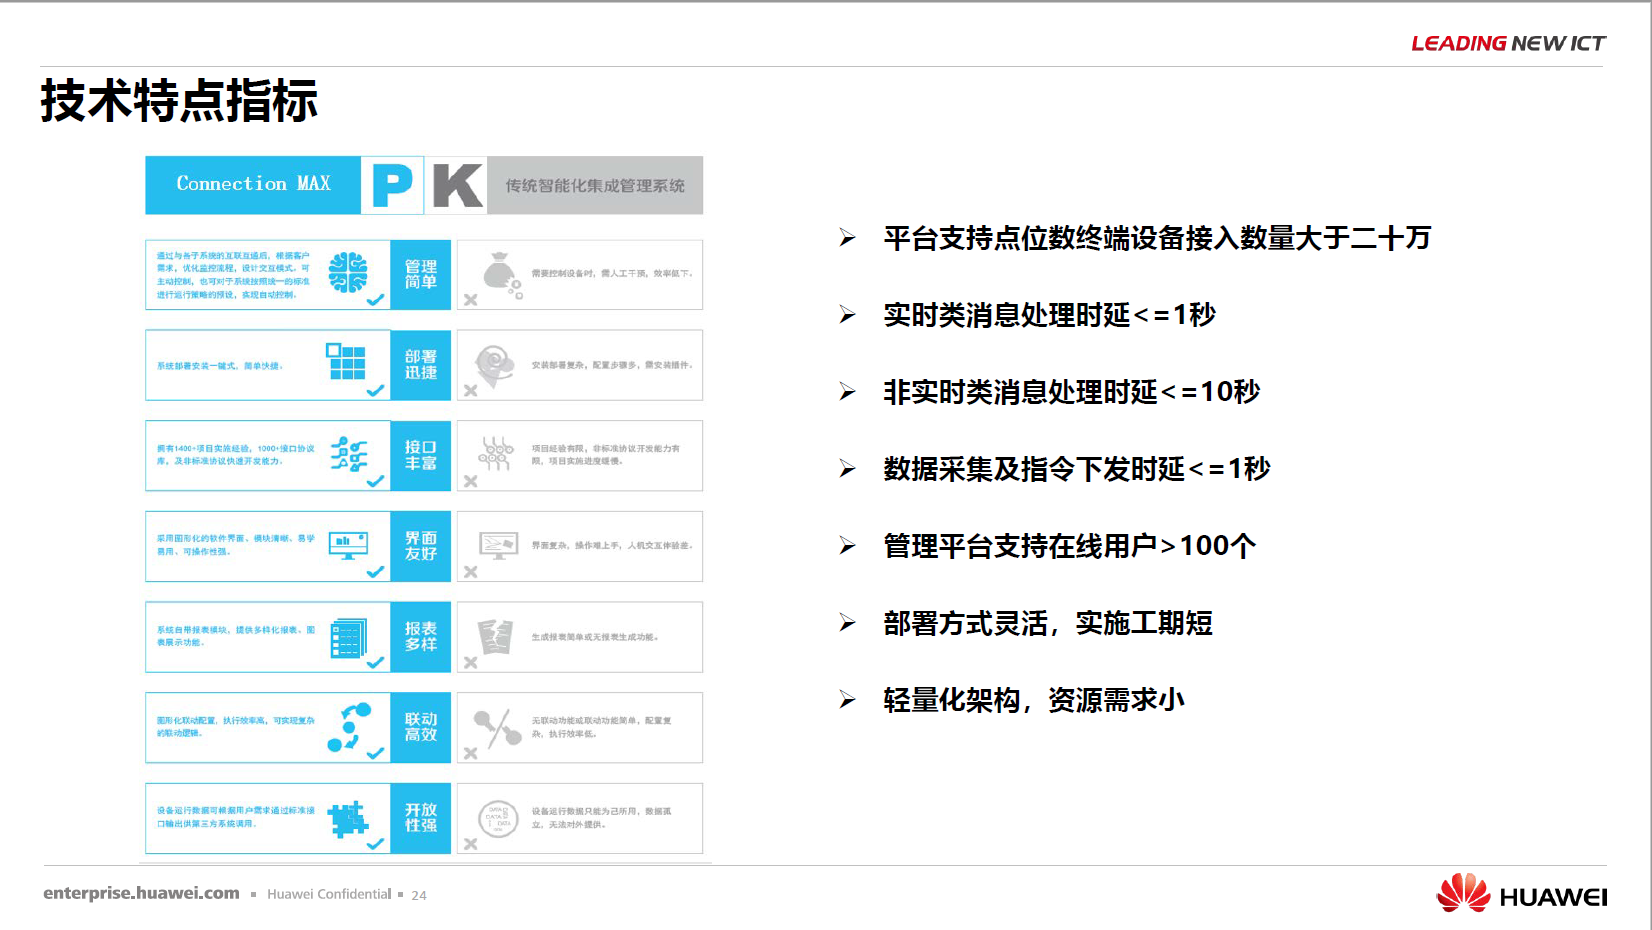Click the 传统智能化集成管理系统 gray header
The height and width of the screenshot is (930, 1652).
tap(595, 185)
